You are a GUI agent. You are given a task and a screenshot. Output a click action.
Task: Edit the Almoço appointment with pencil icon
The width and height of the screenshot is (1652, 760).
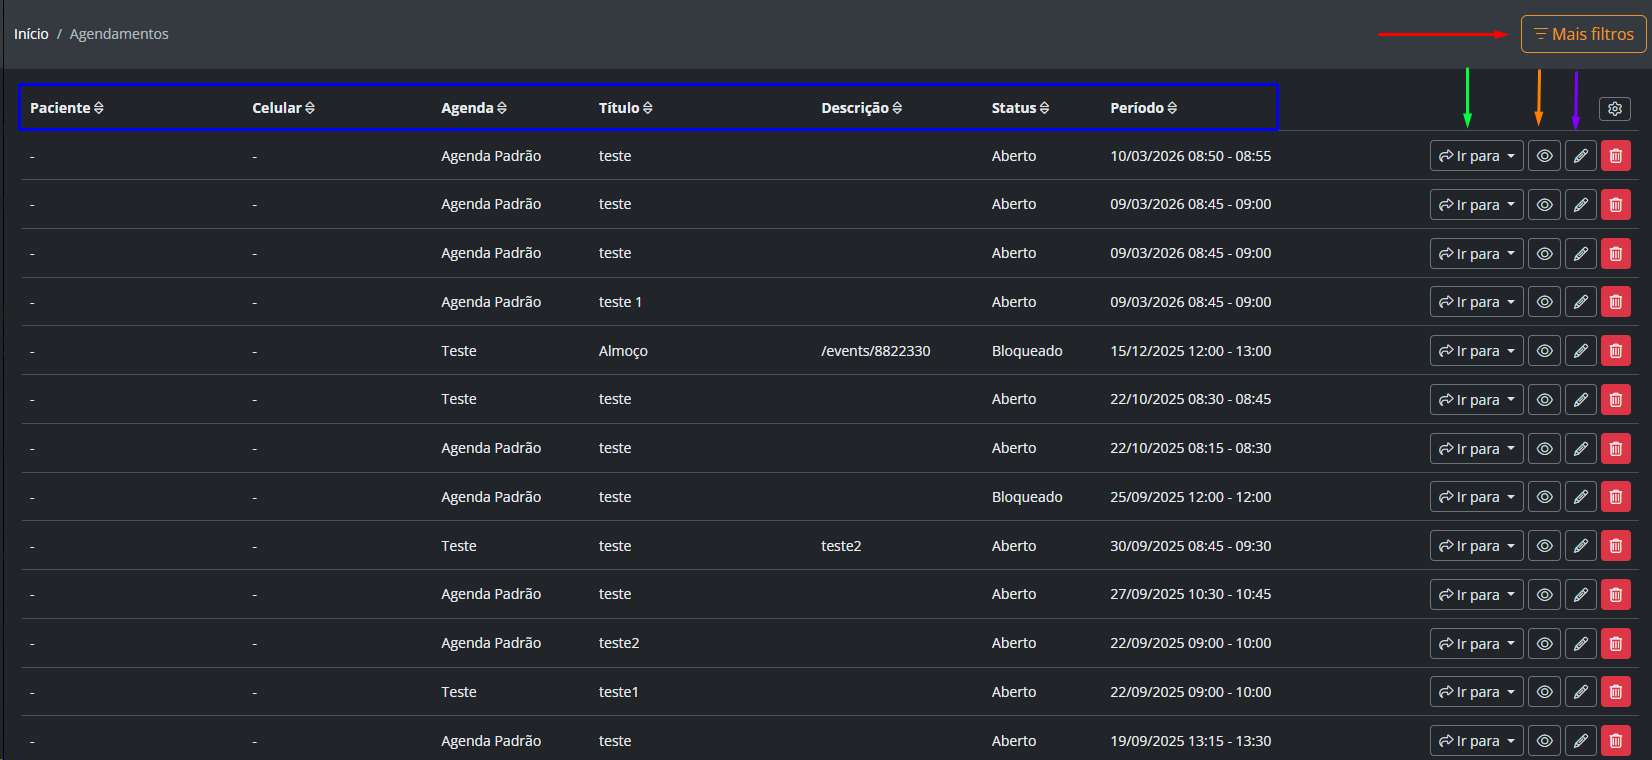pos(1580,351)
